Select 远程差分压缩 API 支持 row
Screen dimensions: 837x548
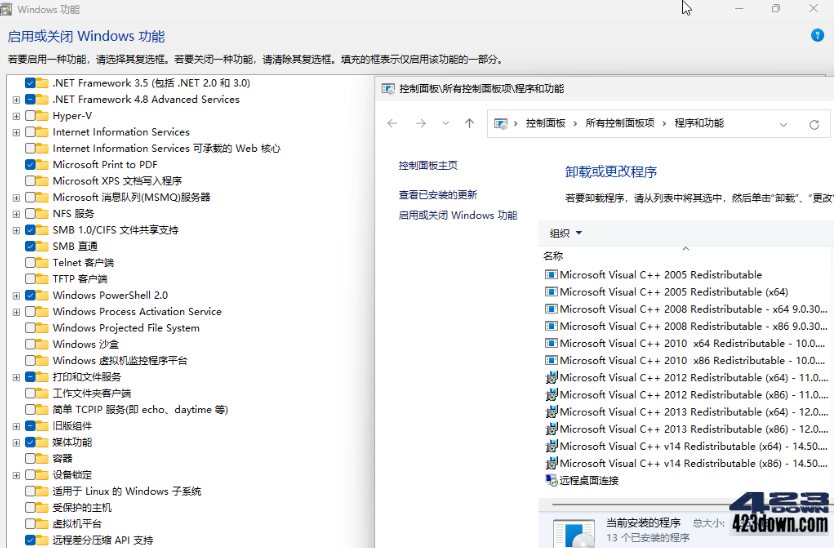coord(102,540)
